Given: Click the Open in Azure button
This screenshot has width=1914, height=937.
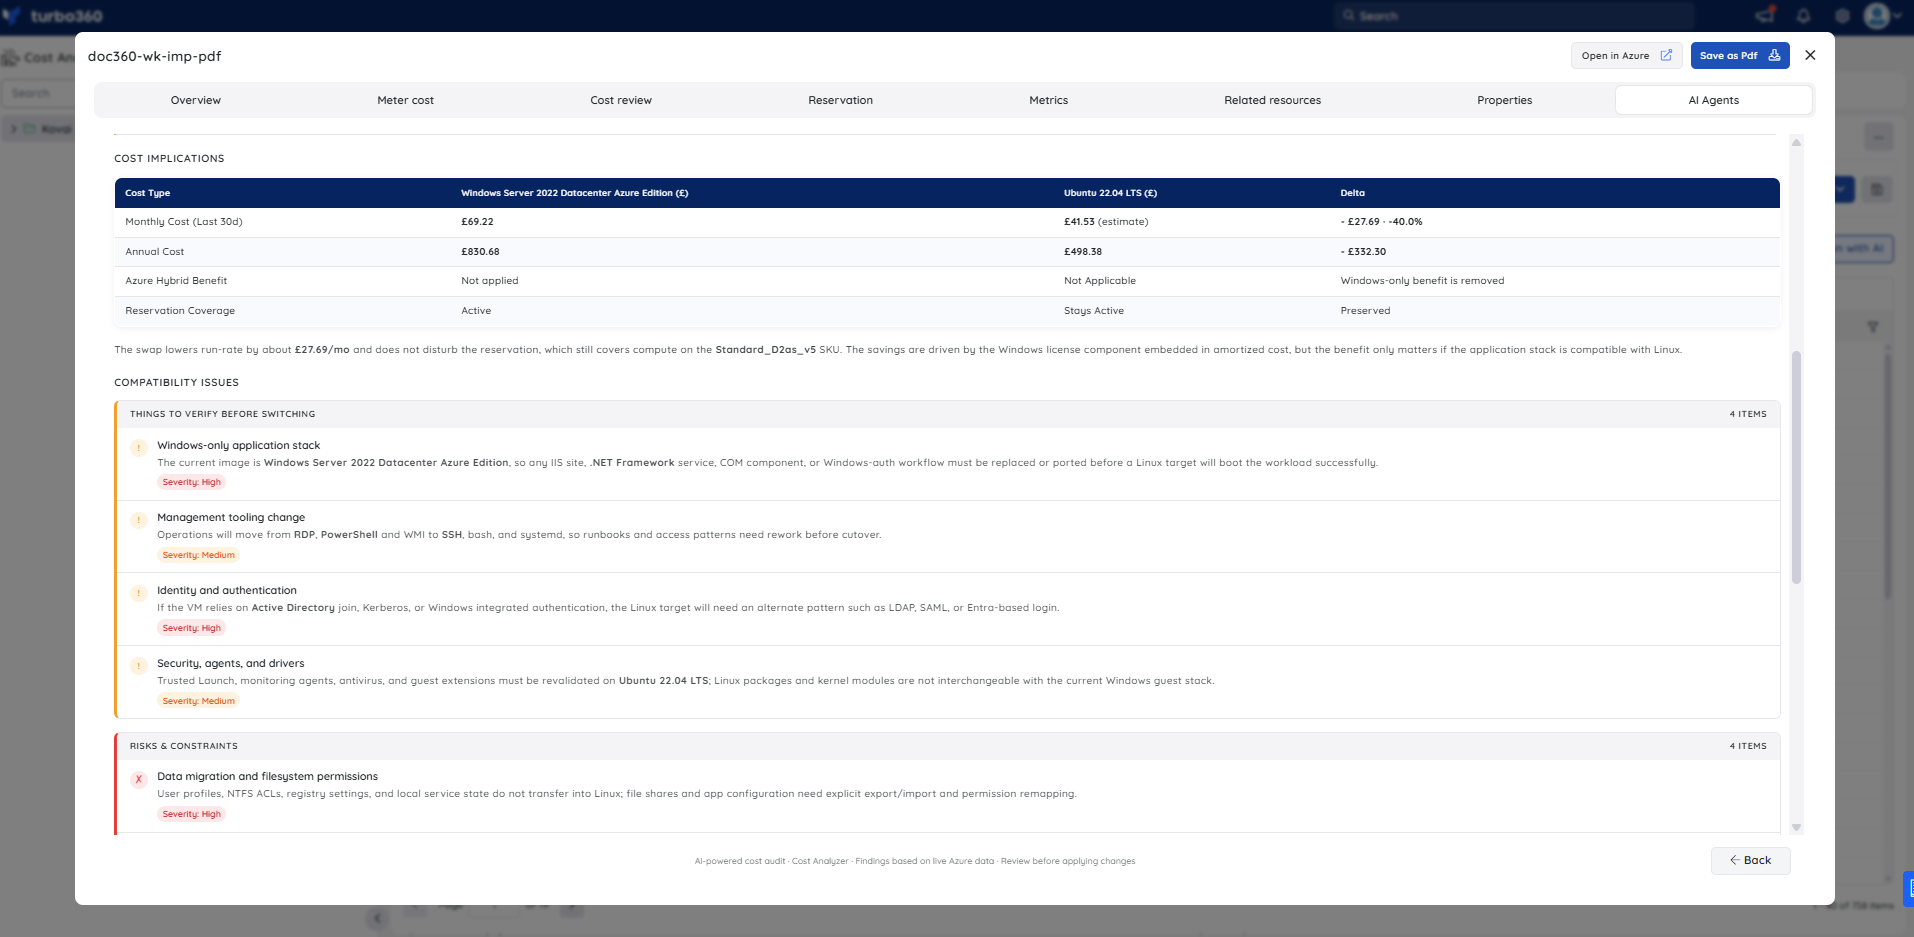Looking at the screenshot, I should click(1627, 56).
